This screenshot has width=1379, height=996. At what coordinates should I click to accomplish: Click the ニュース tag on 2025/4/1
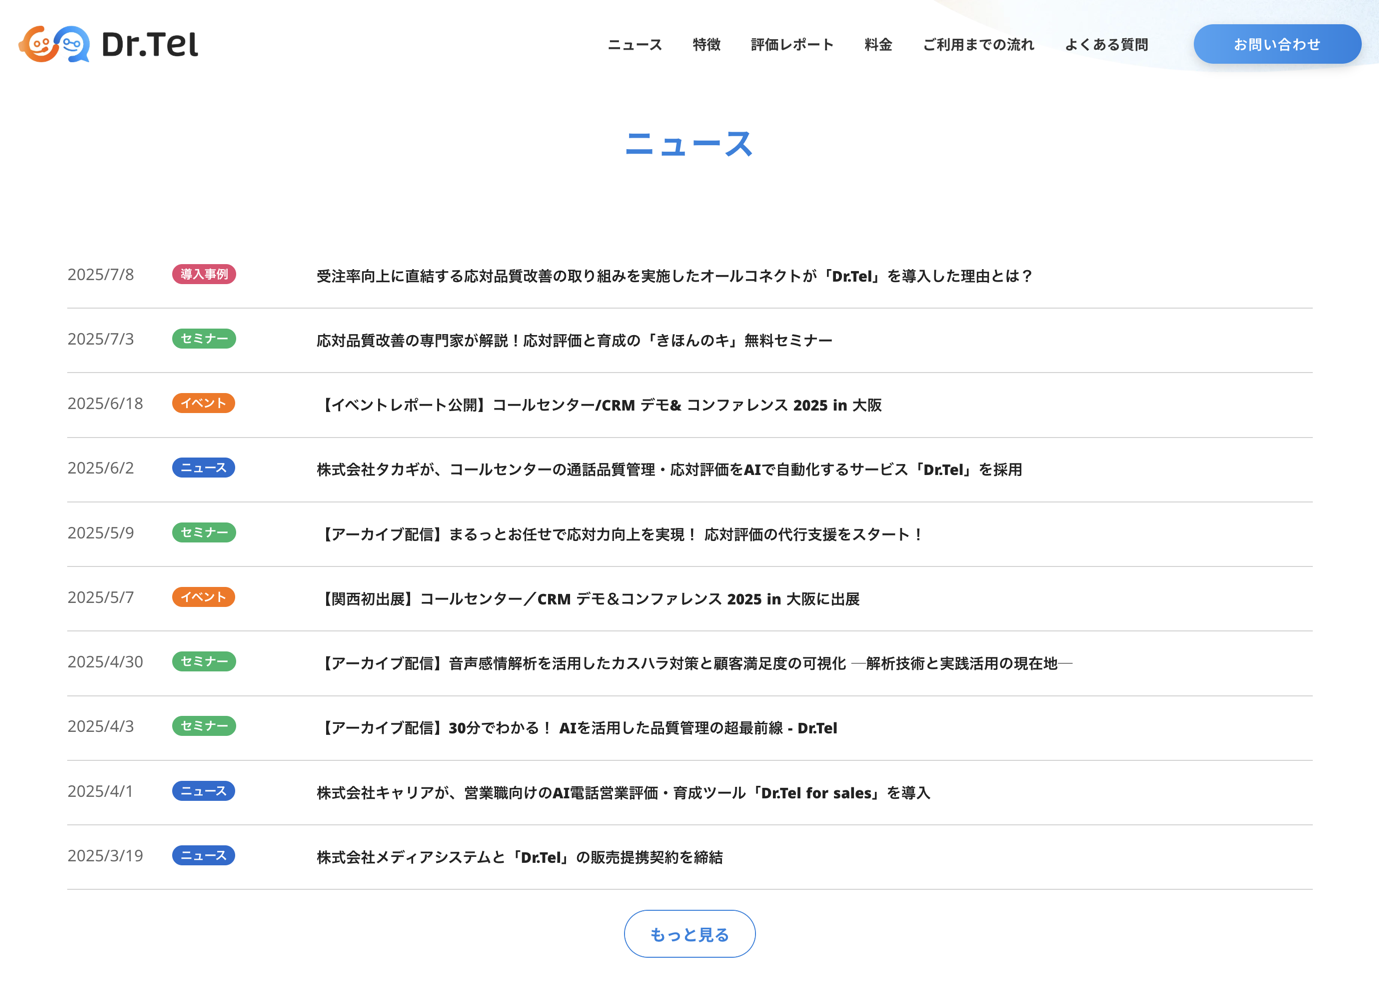coord(204,791)
